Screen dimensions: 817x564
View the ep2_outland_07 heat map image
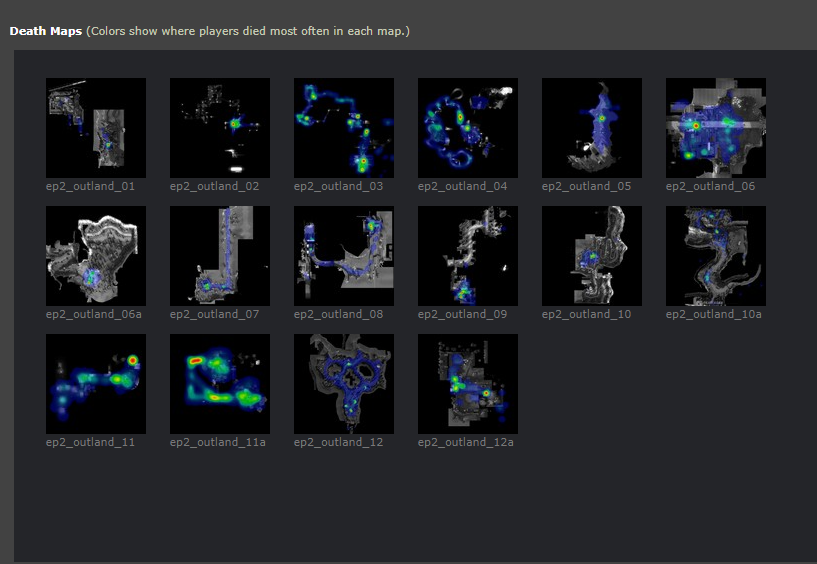coord(220,256)
